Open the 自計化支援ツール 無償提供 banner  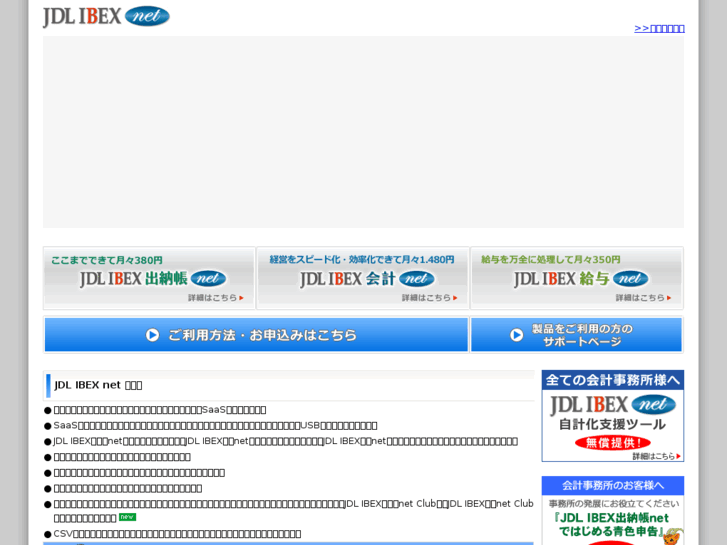pos(612,416)
